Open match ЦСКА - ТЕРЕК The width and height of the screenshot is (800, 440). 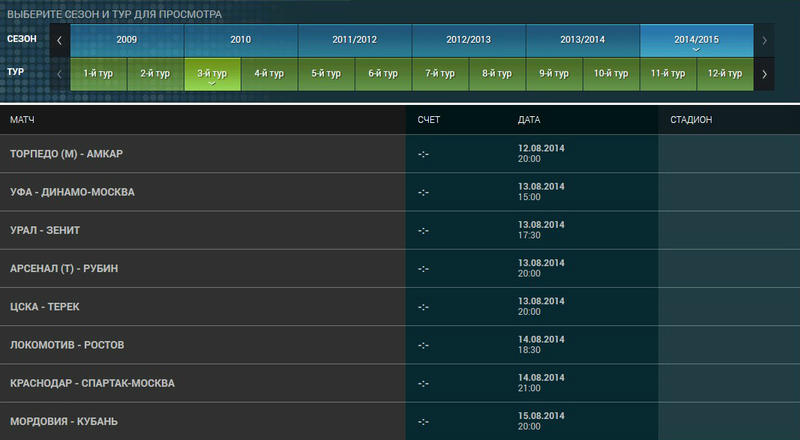pyautogui.click(x=45, y=307)
